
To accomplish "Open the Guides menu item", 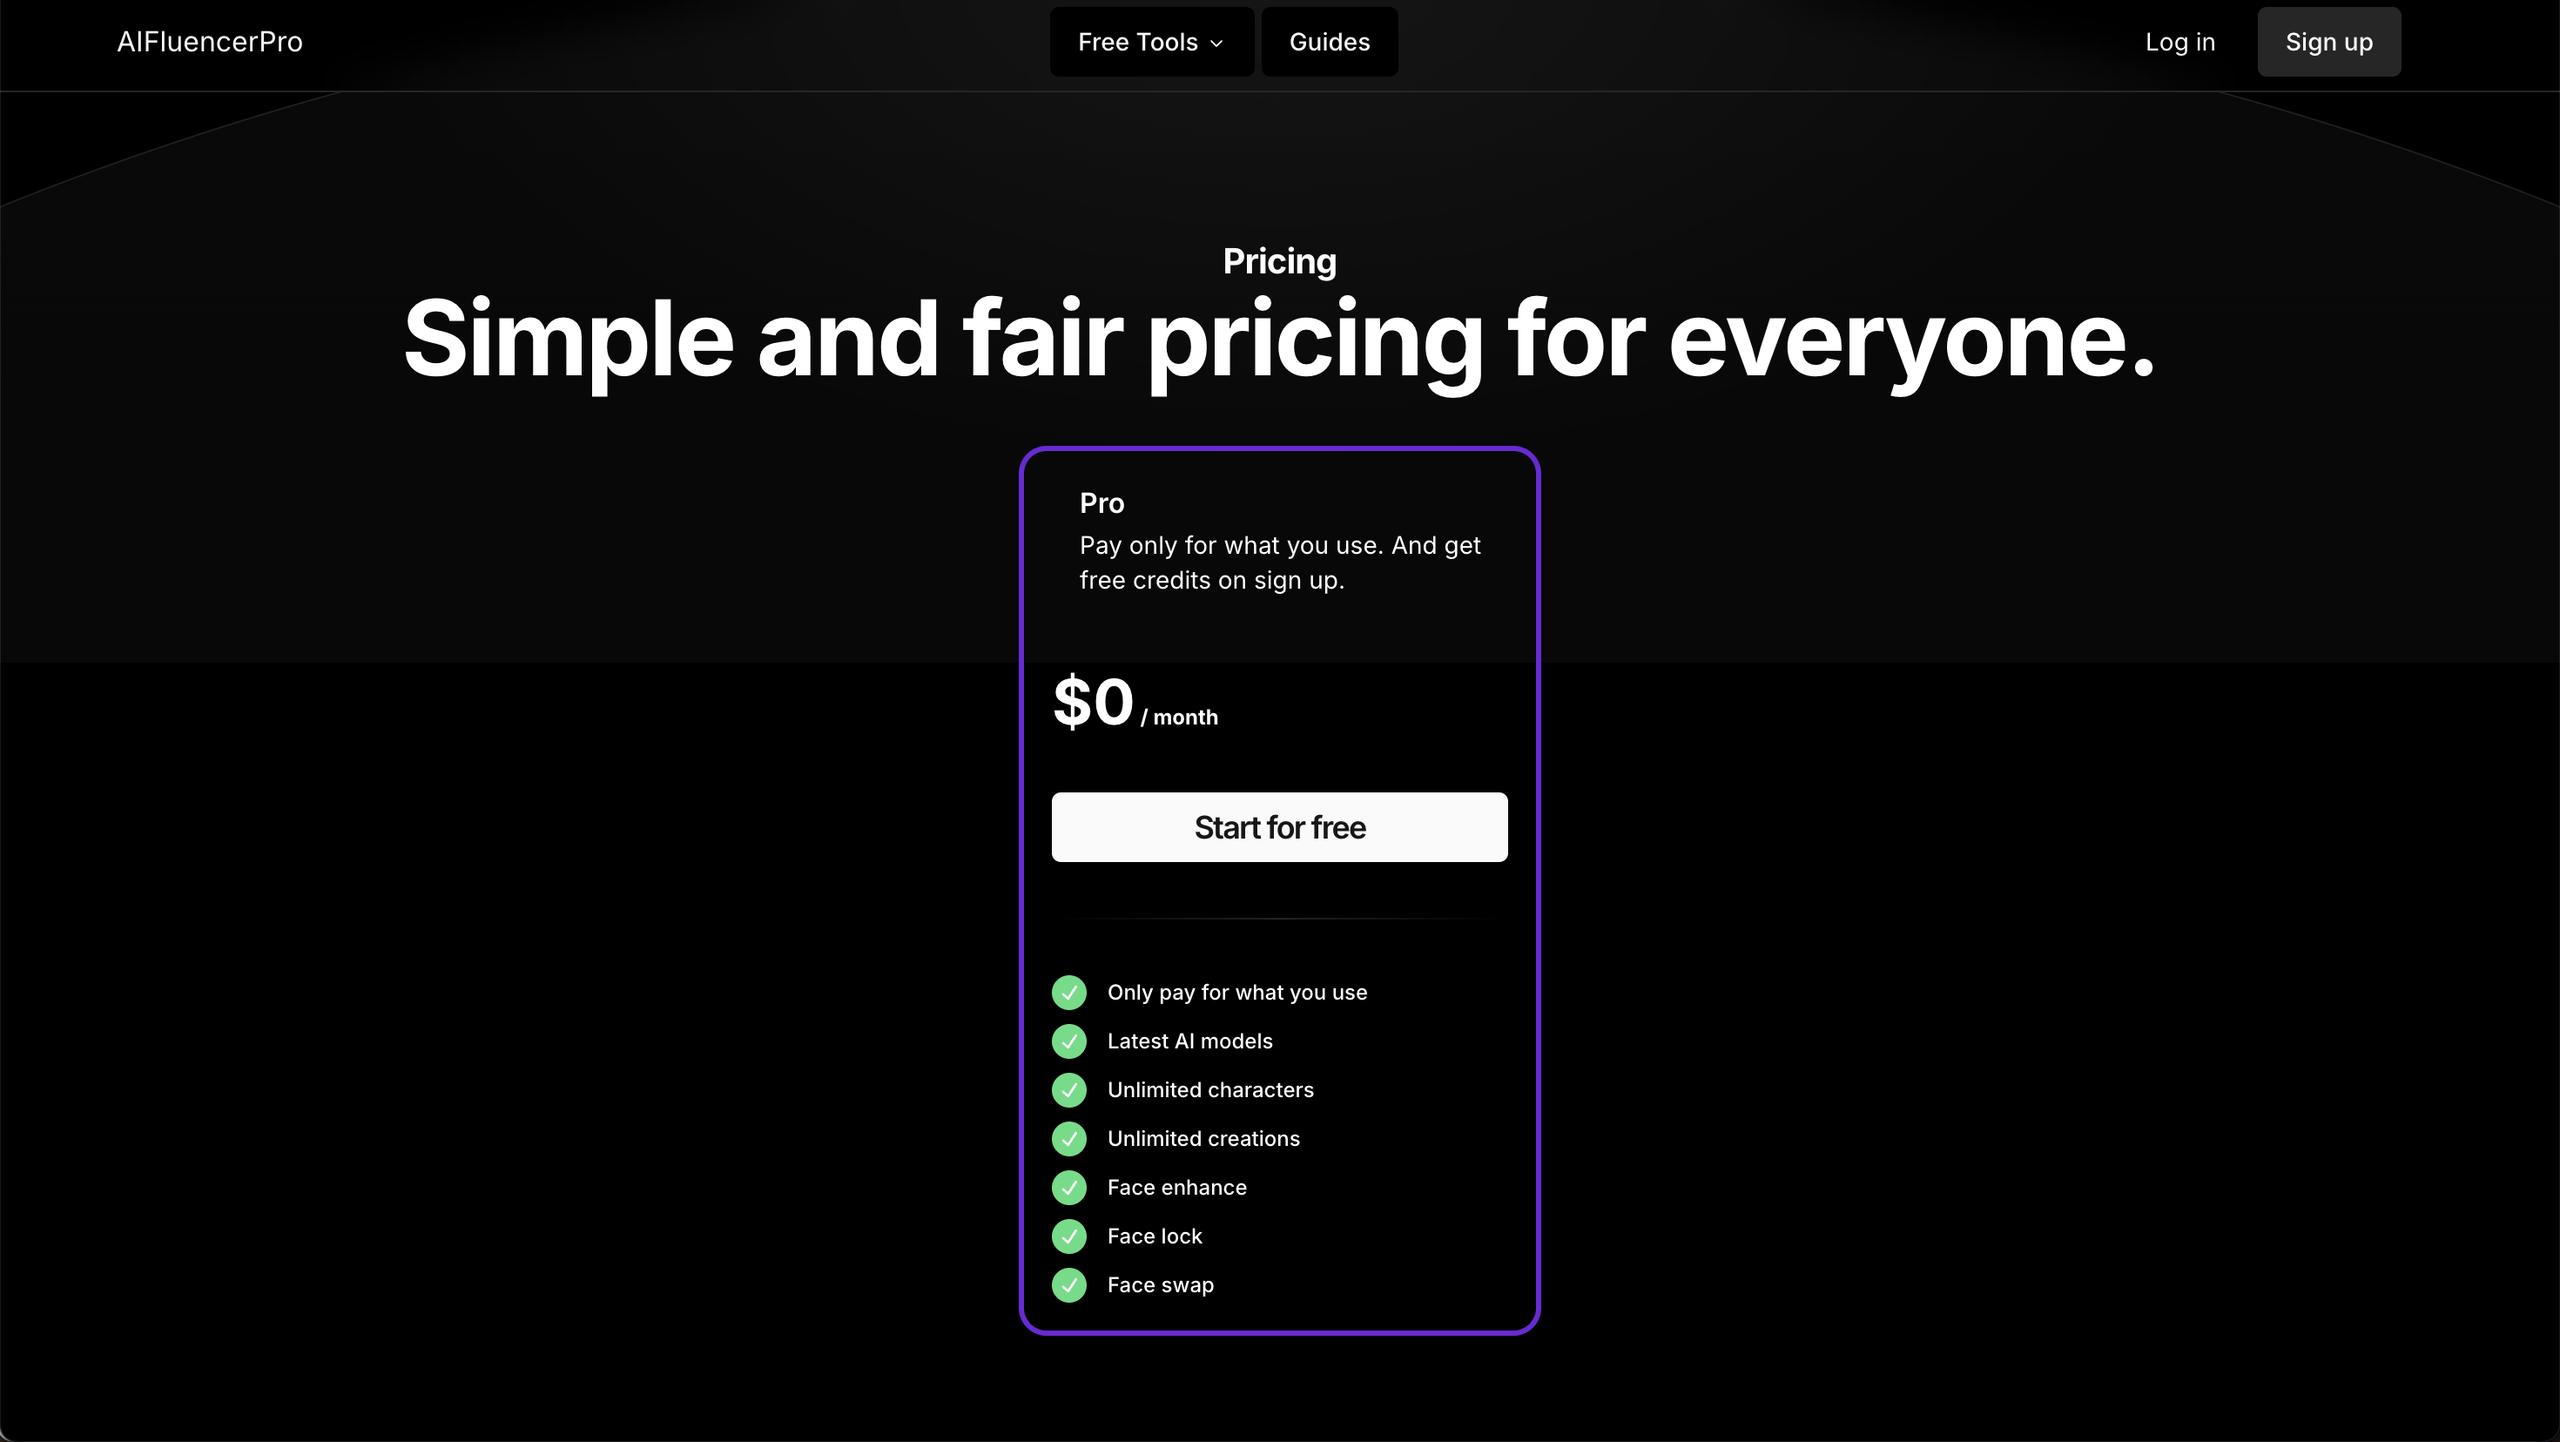I will (1329, 42).
